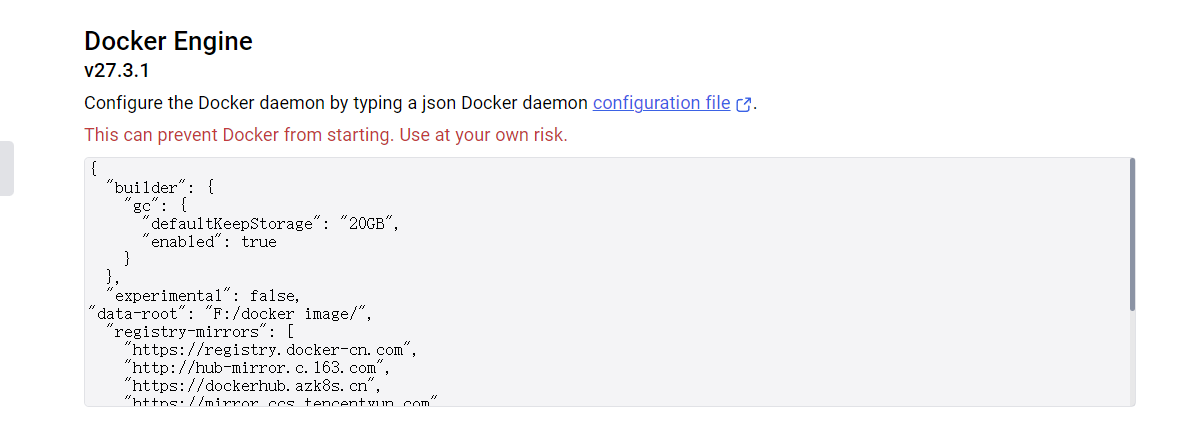
Task: Open the configuration file link
Action: pos(661,103)
